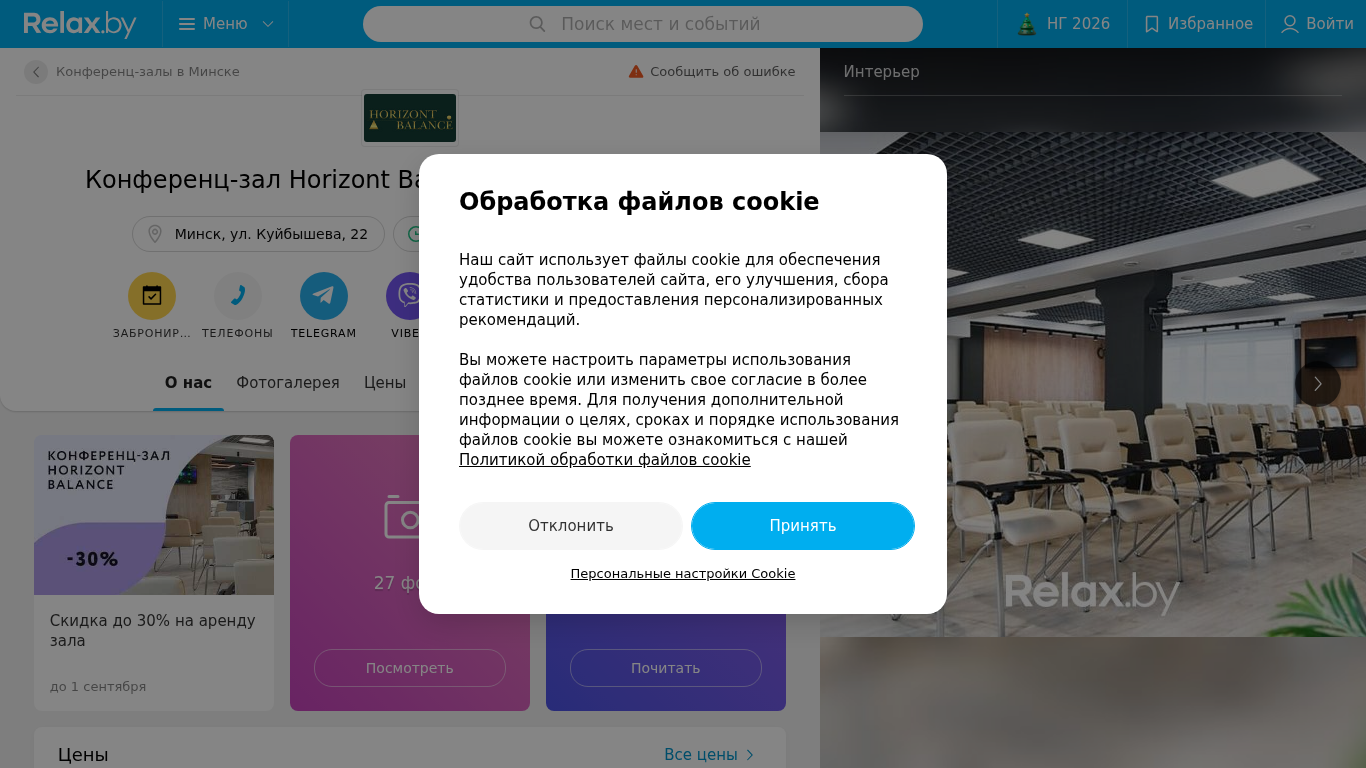The height and width of the screenshot is (768, 1366).
Task: Accept cookies with Принять button
Action: (803, 526)
